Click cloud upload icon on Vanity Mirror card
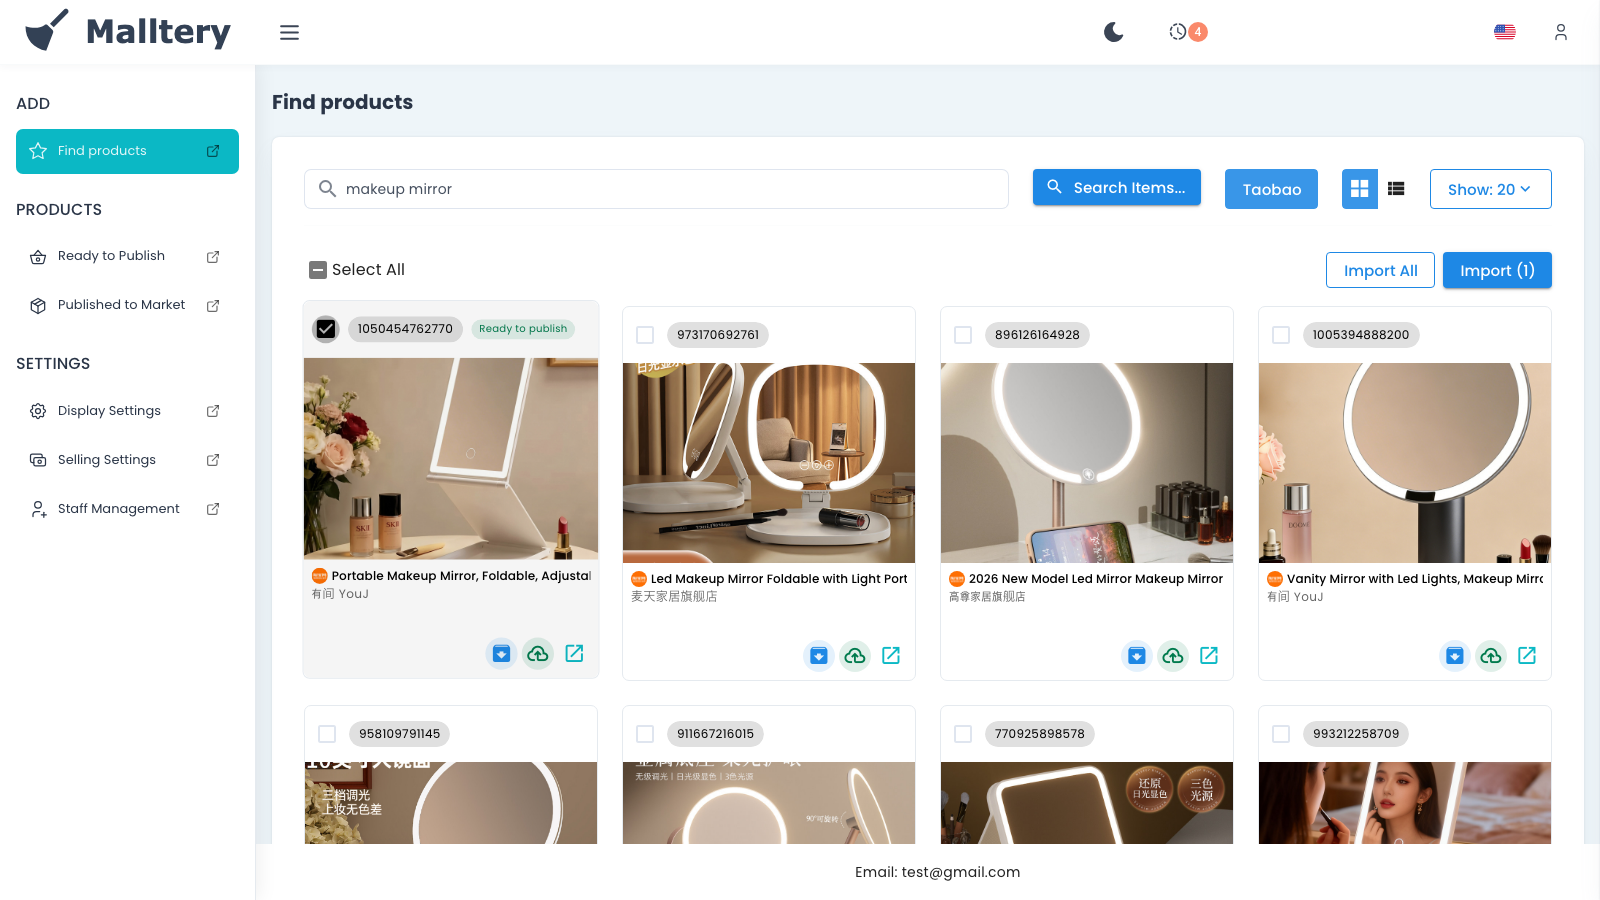Image resolution: width=1600 pixels, height=900 pixels. (x=1491, y=656)
